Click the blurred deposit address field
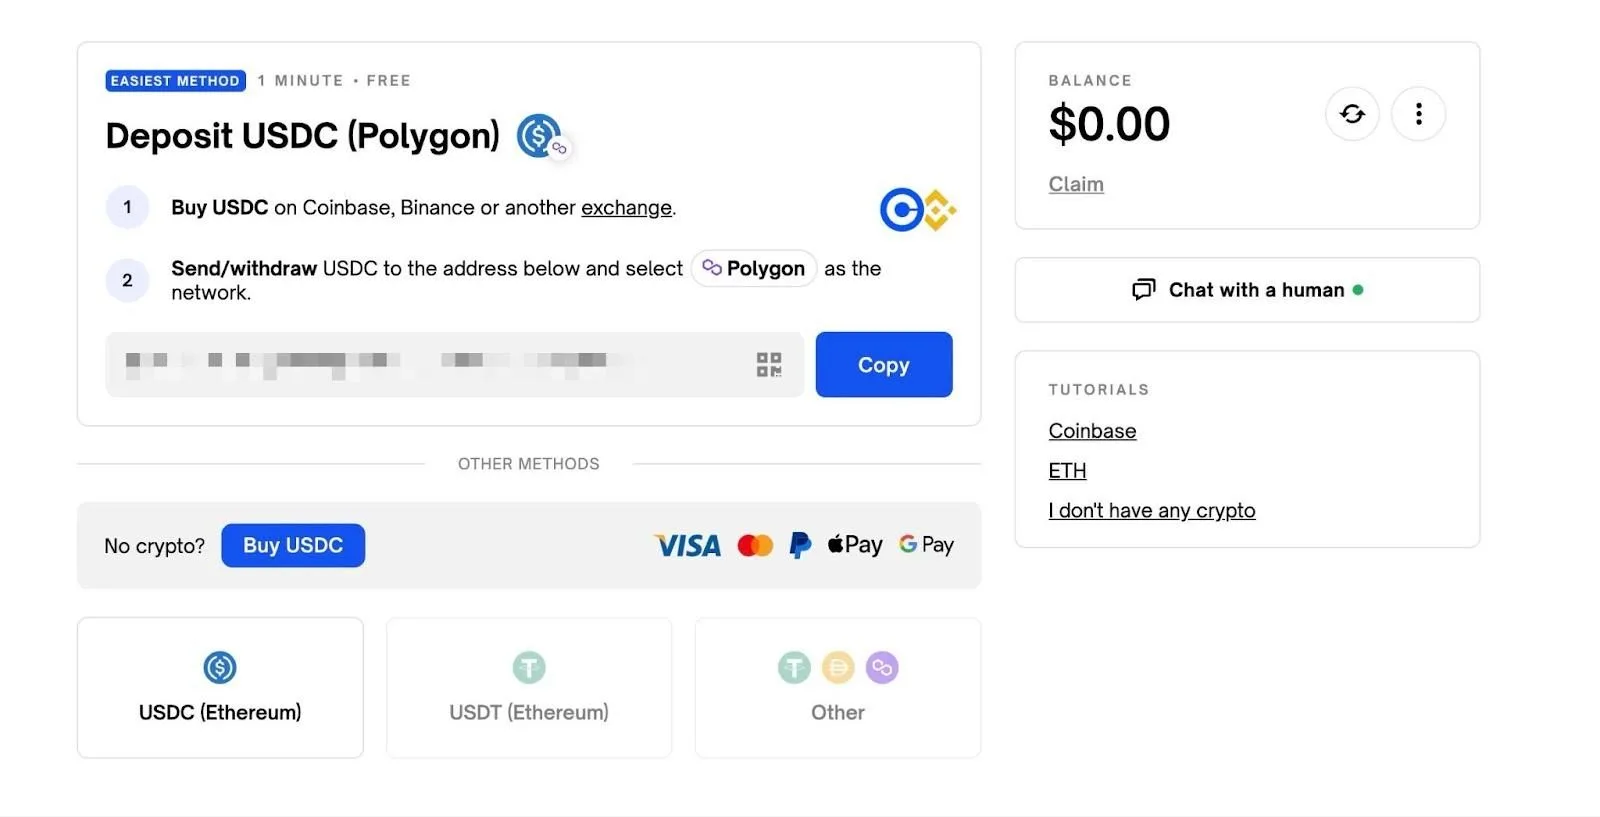The height and width of the screenshot is (817, 1600). click(x=454, y=364)
